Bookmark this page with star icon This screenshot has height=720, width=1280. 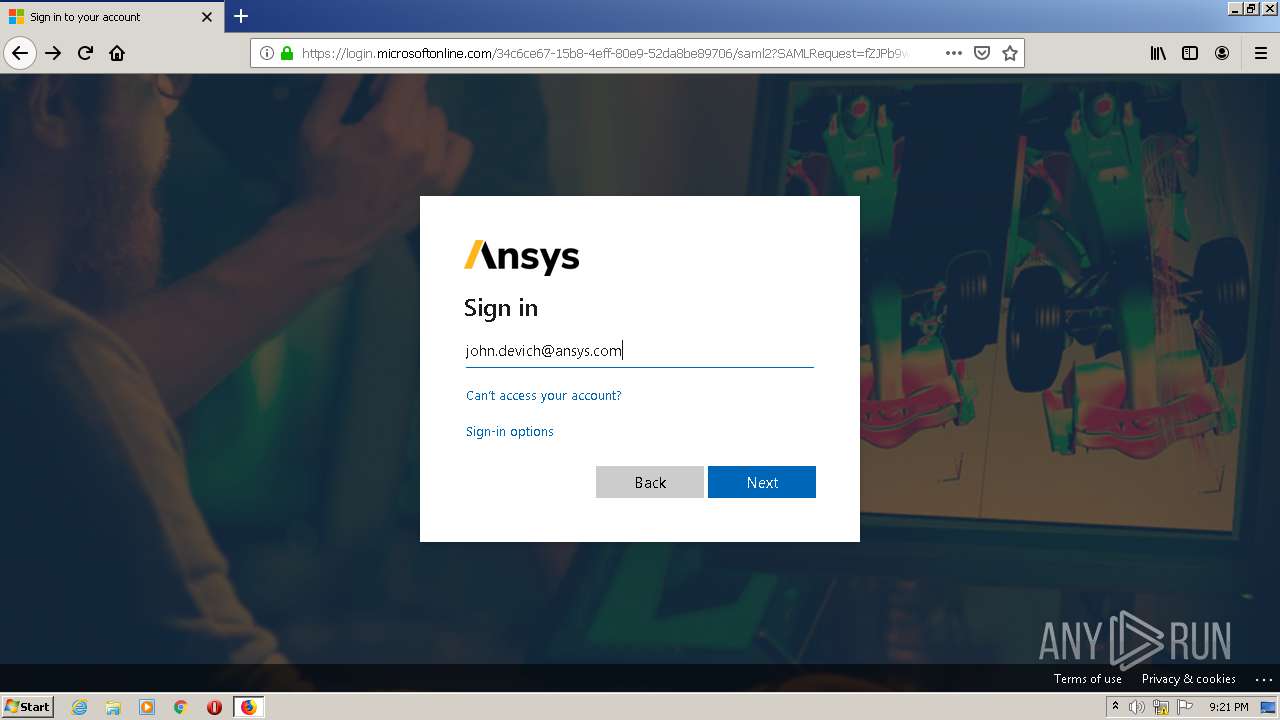tap(1010, 53)
